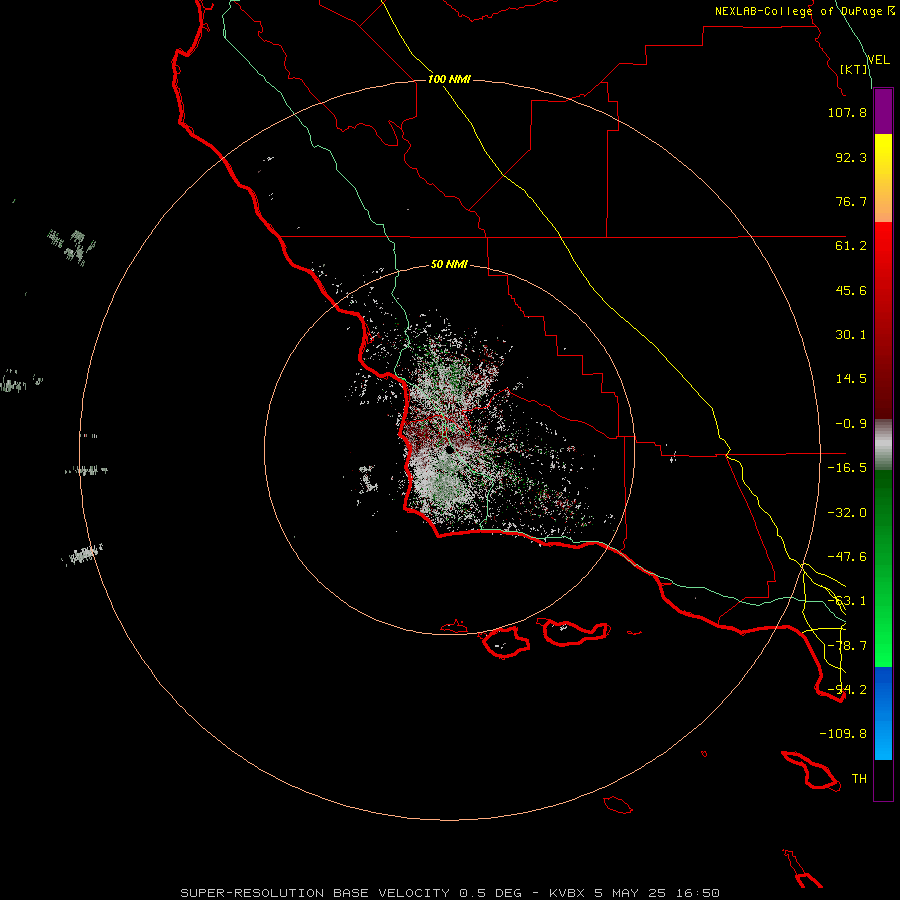Click the -32.0 scale value
The height and width of the screenshot is (900, 900).
847,513
